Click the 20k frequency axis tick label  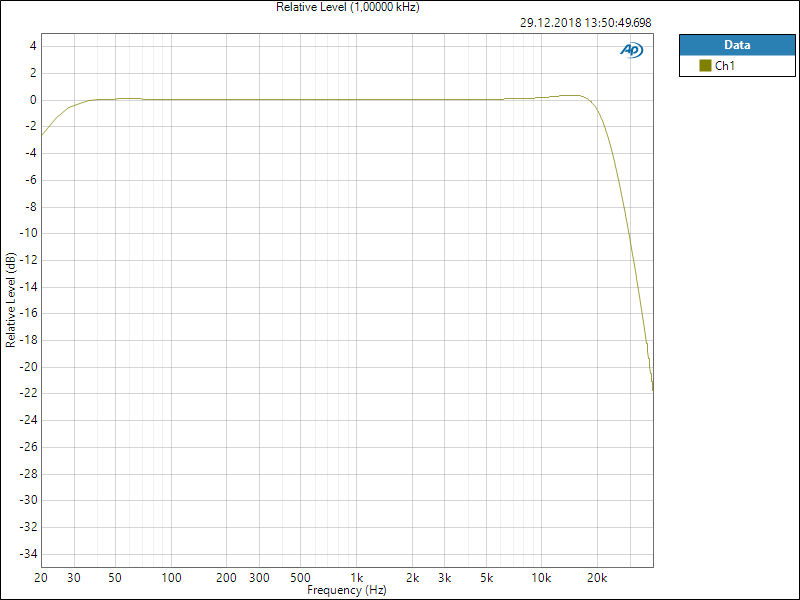coord(597,578)
